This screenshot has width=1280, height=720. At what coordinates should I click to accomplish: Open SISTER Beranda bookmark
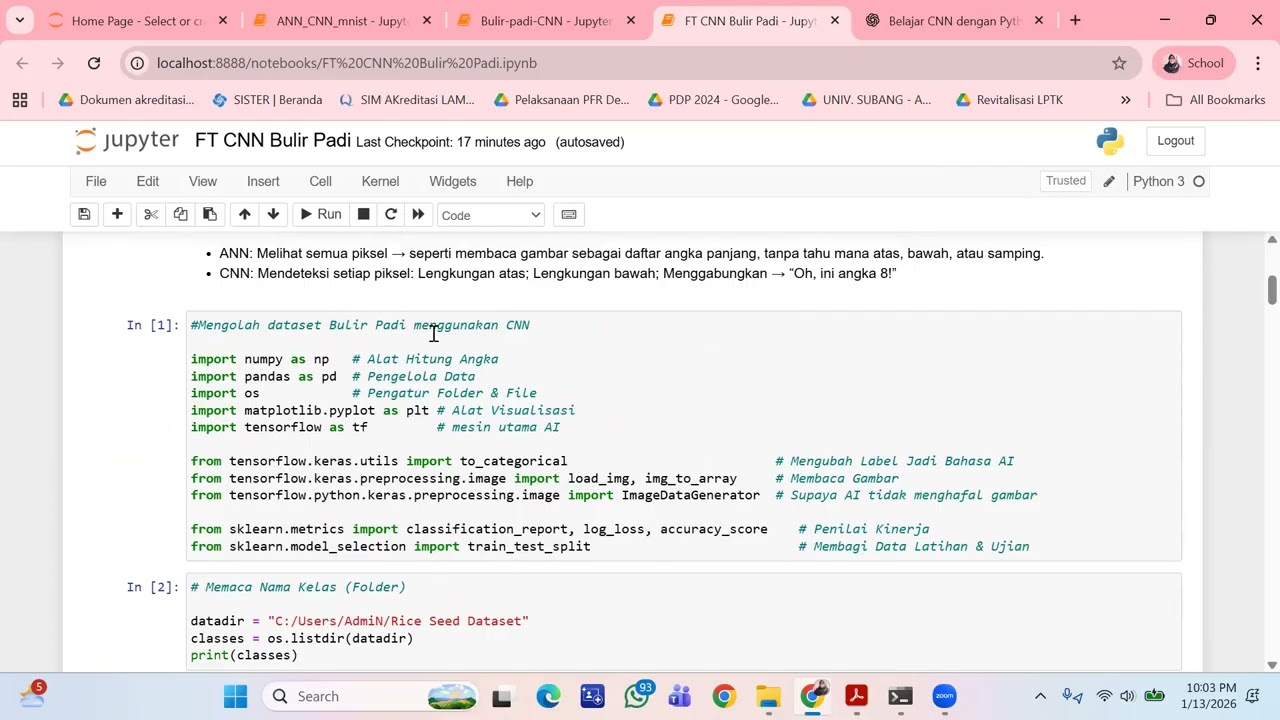[267, 100]
